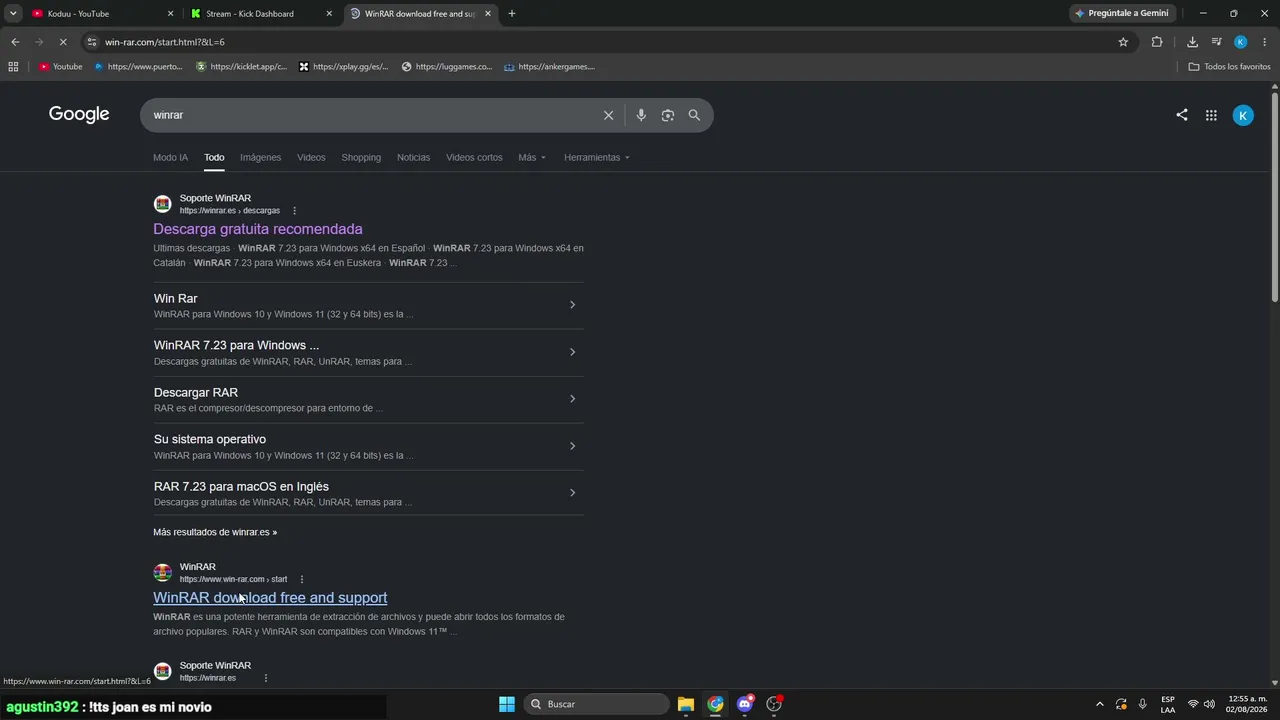Close the Koduu - YouTube tab

(170, 14)
